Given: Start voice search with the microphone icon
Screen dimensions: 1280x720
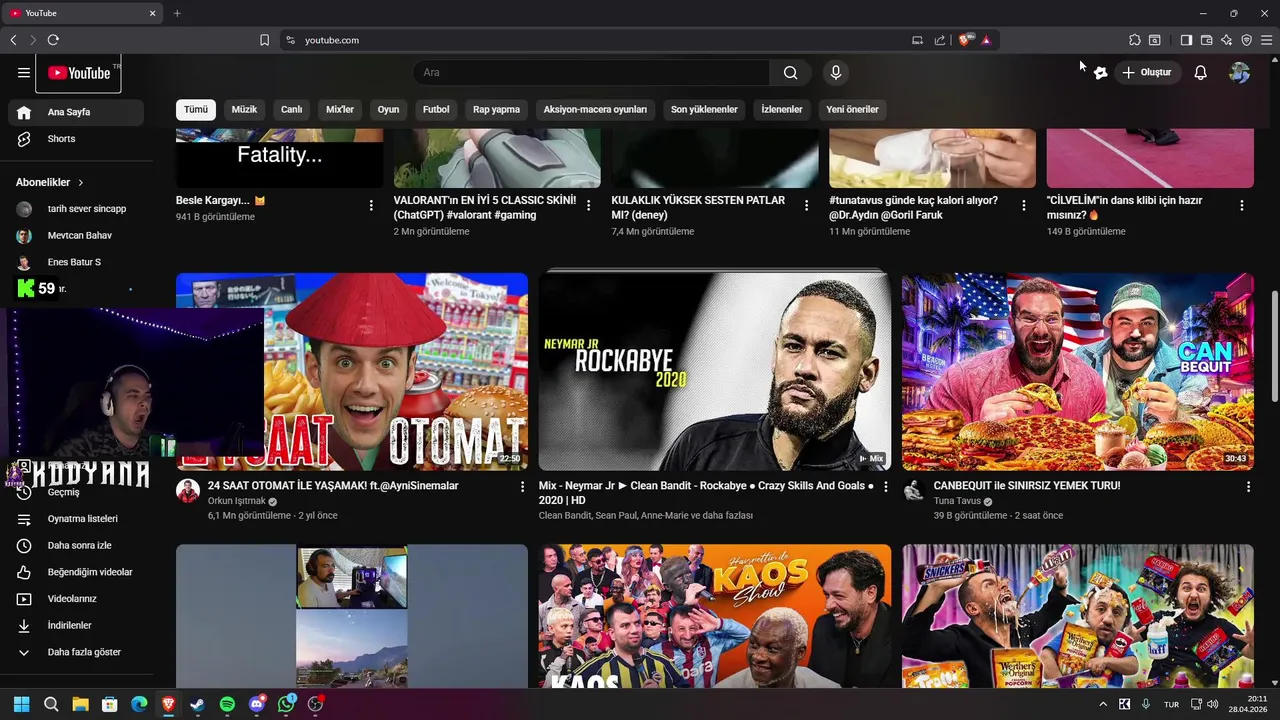Looking at the screenshot, I should click(836, 72).
